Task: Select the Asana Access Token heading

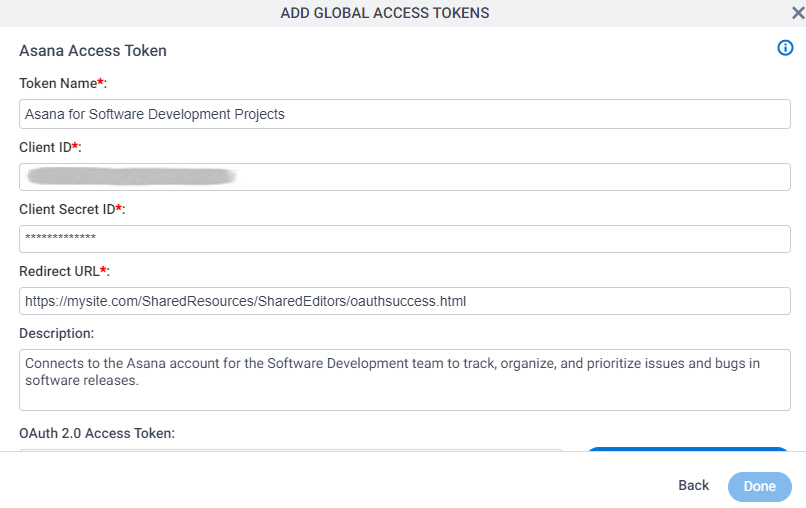Action: [93, 51]
